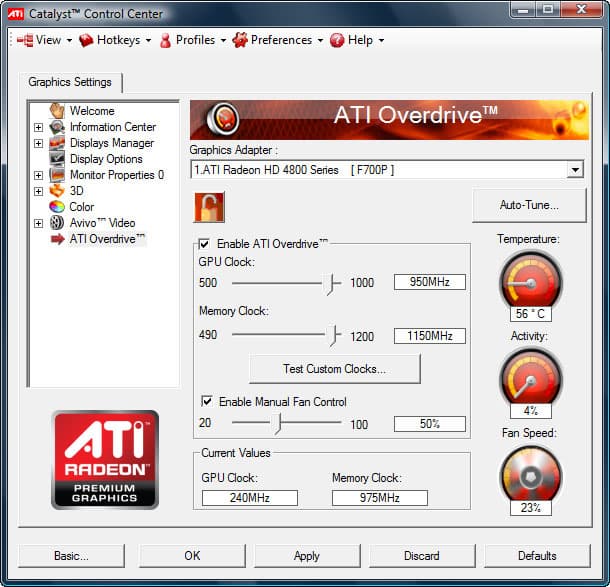Viewport: 610px width, 587px height.
Task: Select Welcome in the settings tree
Action: [x=92, y=111]
